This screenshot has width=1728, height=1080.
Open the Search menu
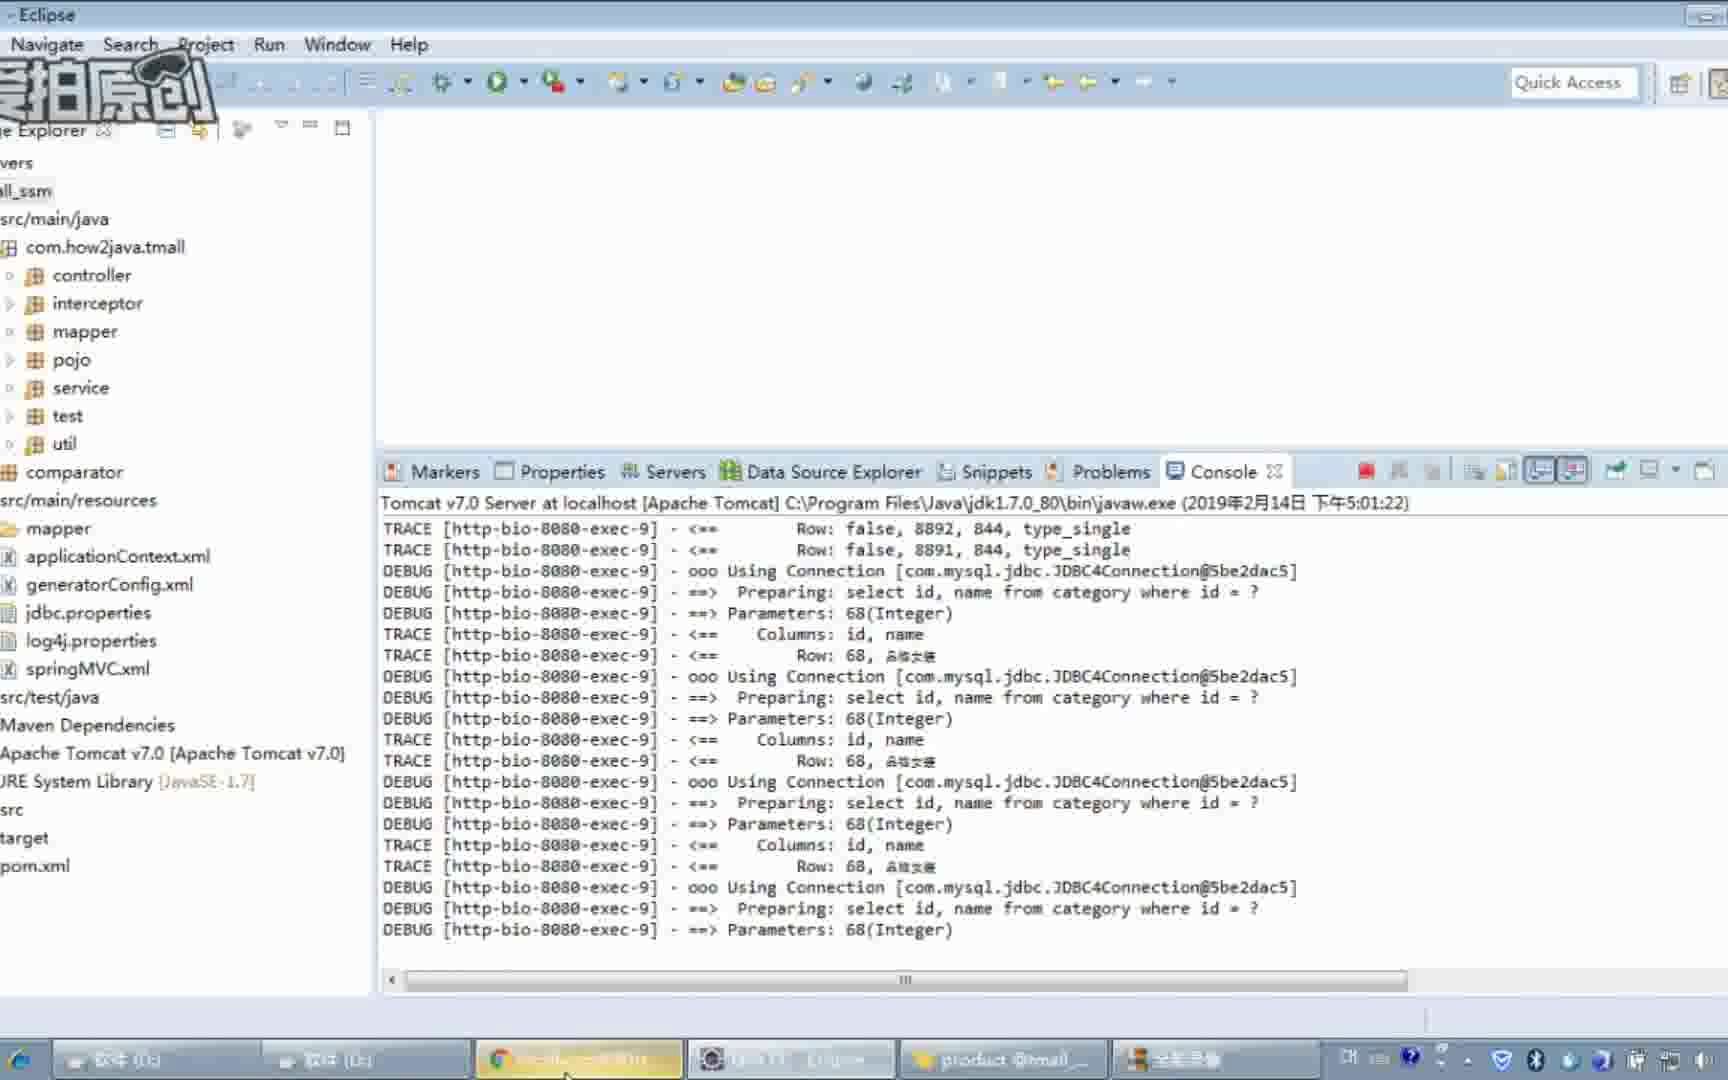[x=130, y=45]
